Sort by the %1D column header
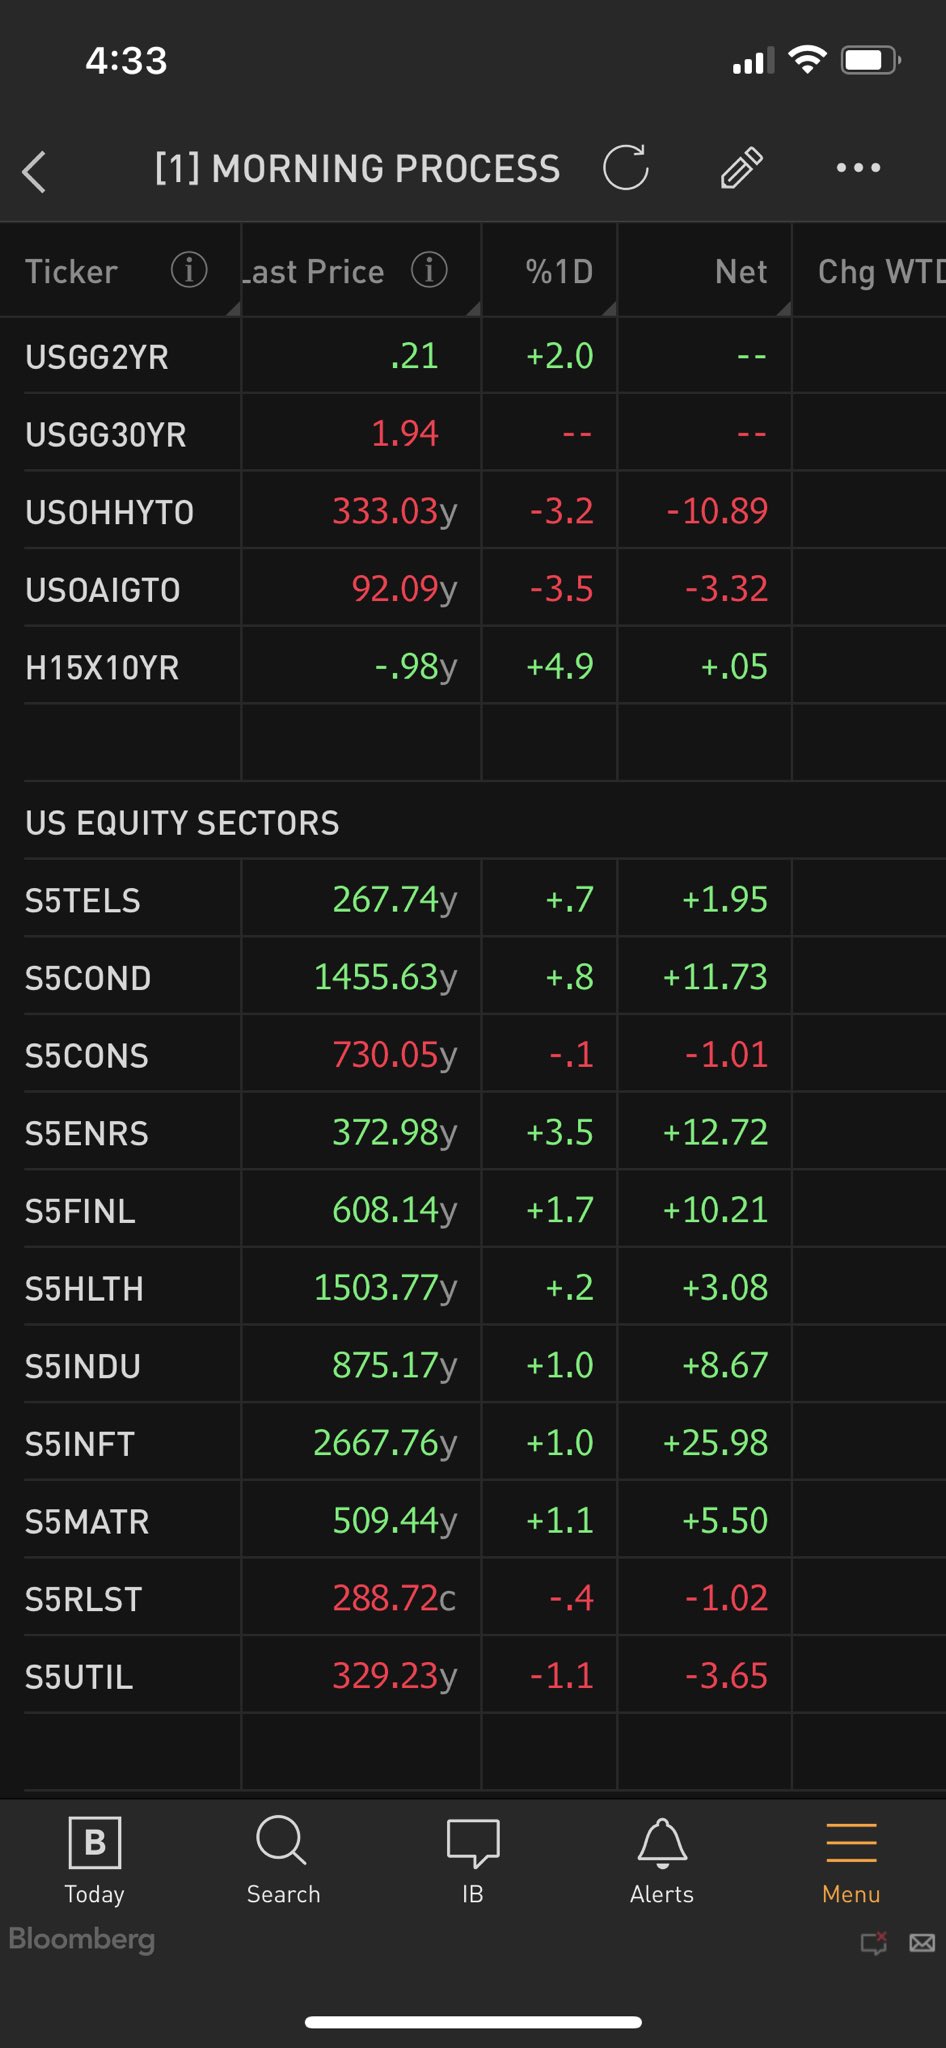 (x=559, y=272)
